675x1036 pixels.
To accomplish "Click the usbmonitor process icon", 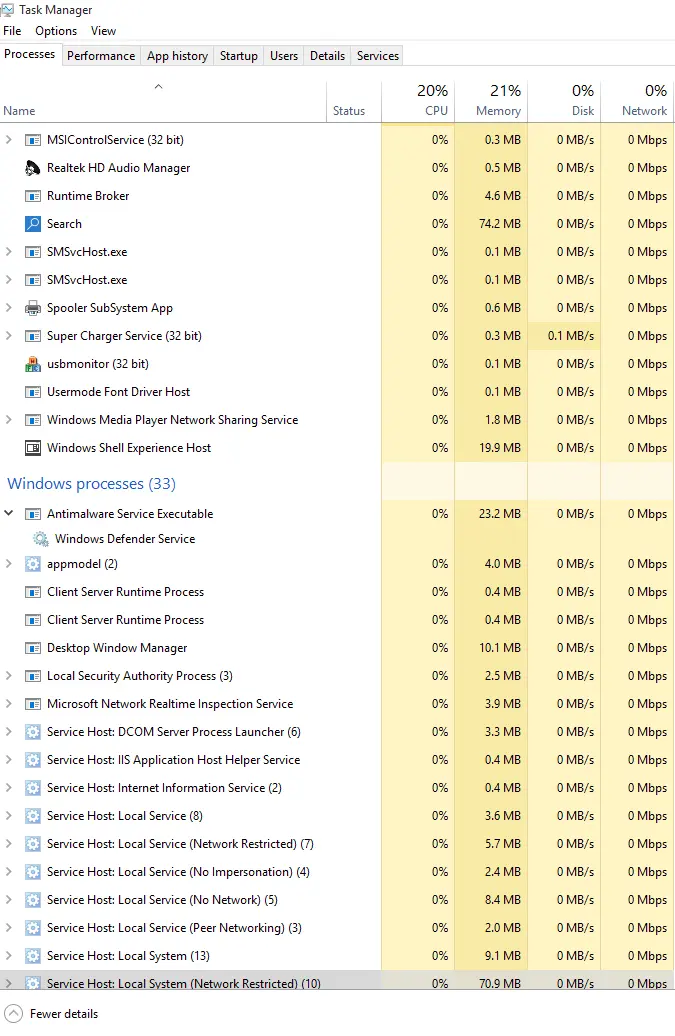I will tap(32, 364).
